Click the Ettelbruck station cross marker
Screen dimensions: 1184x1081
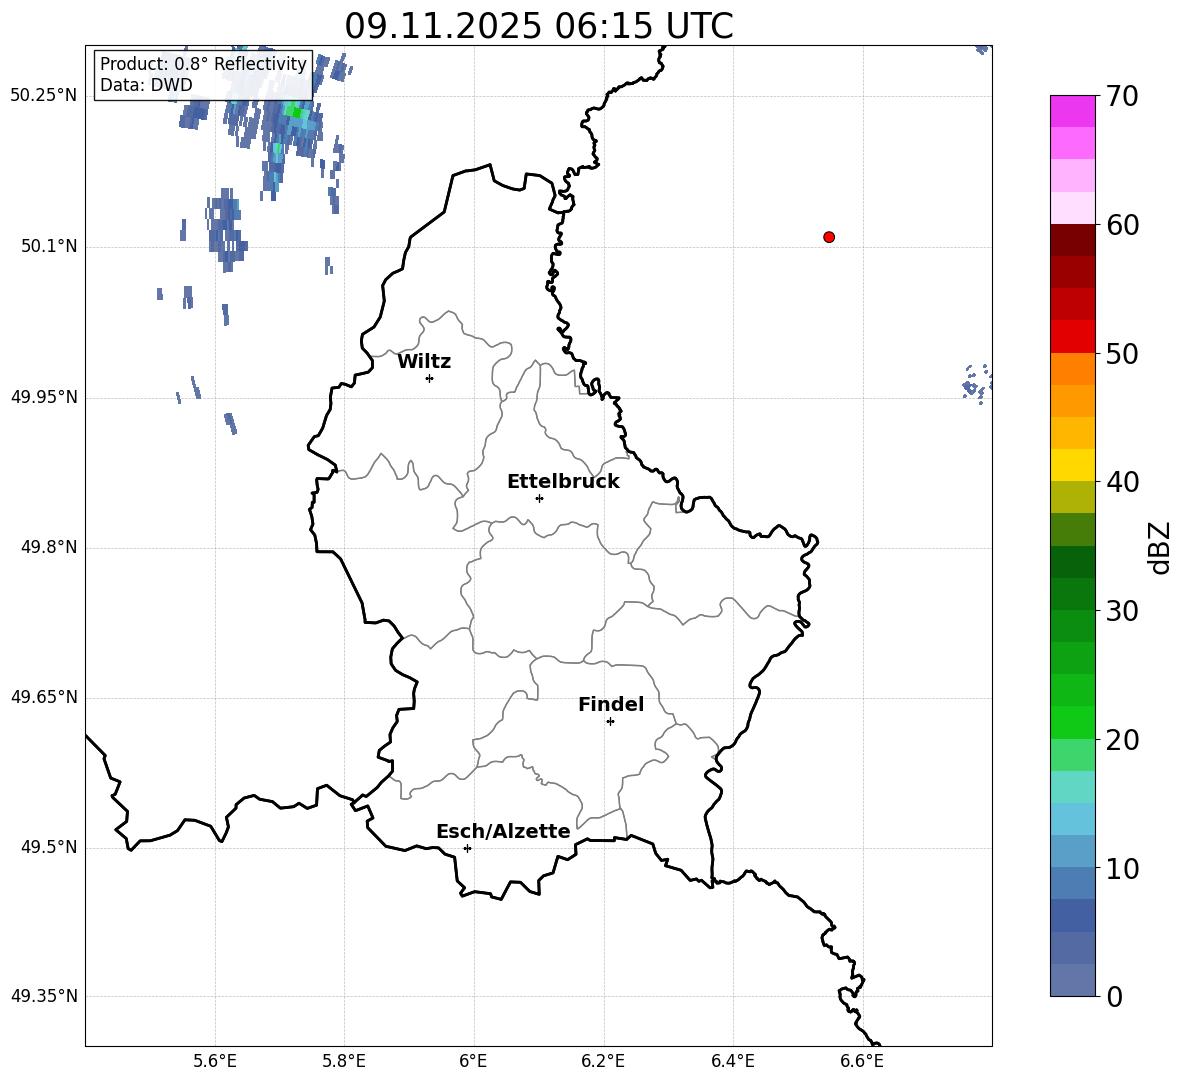click(539, 498)
